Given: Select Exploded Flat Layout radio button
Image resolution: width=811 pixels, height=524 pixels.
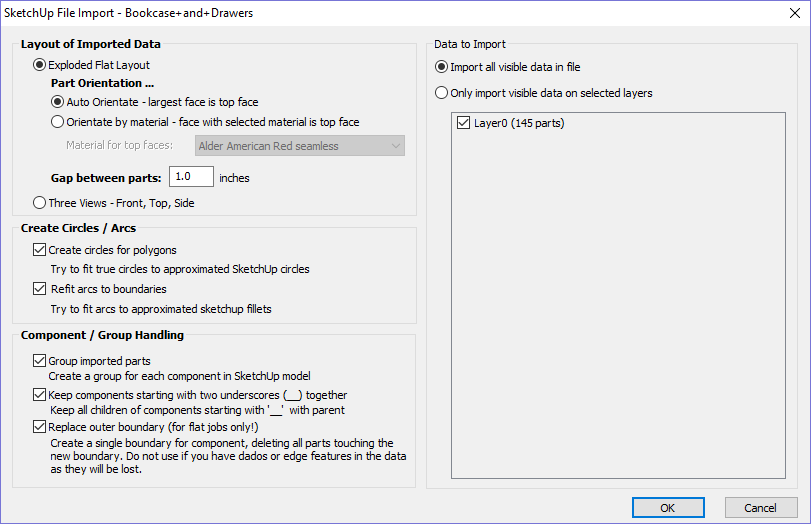Looking at the screenshot, I should pyautogui.click(x=39, y=65).
